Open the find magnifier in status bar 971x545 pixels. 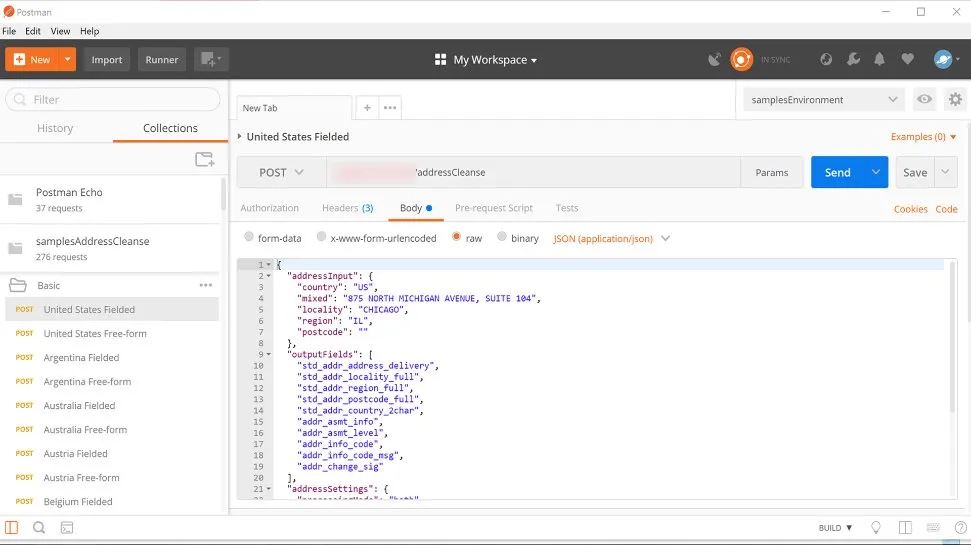[39, 527]
